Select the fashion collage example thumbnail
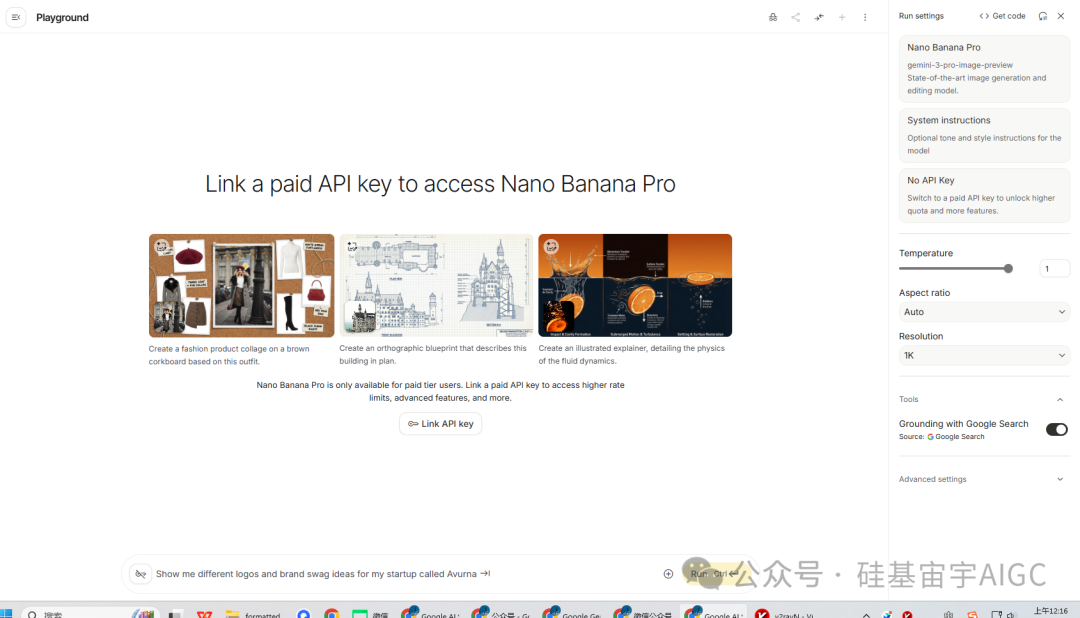1080x618 pixels. pyautogui.click(x=241, y=285)
